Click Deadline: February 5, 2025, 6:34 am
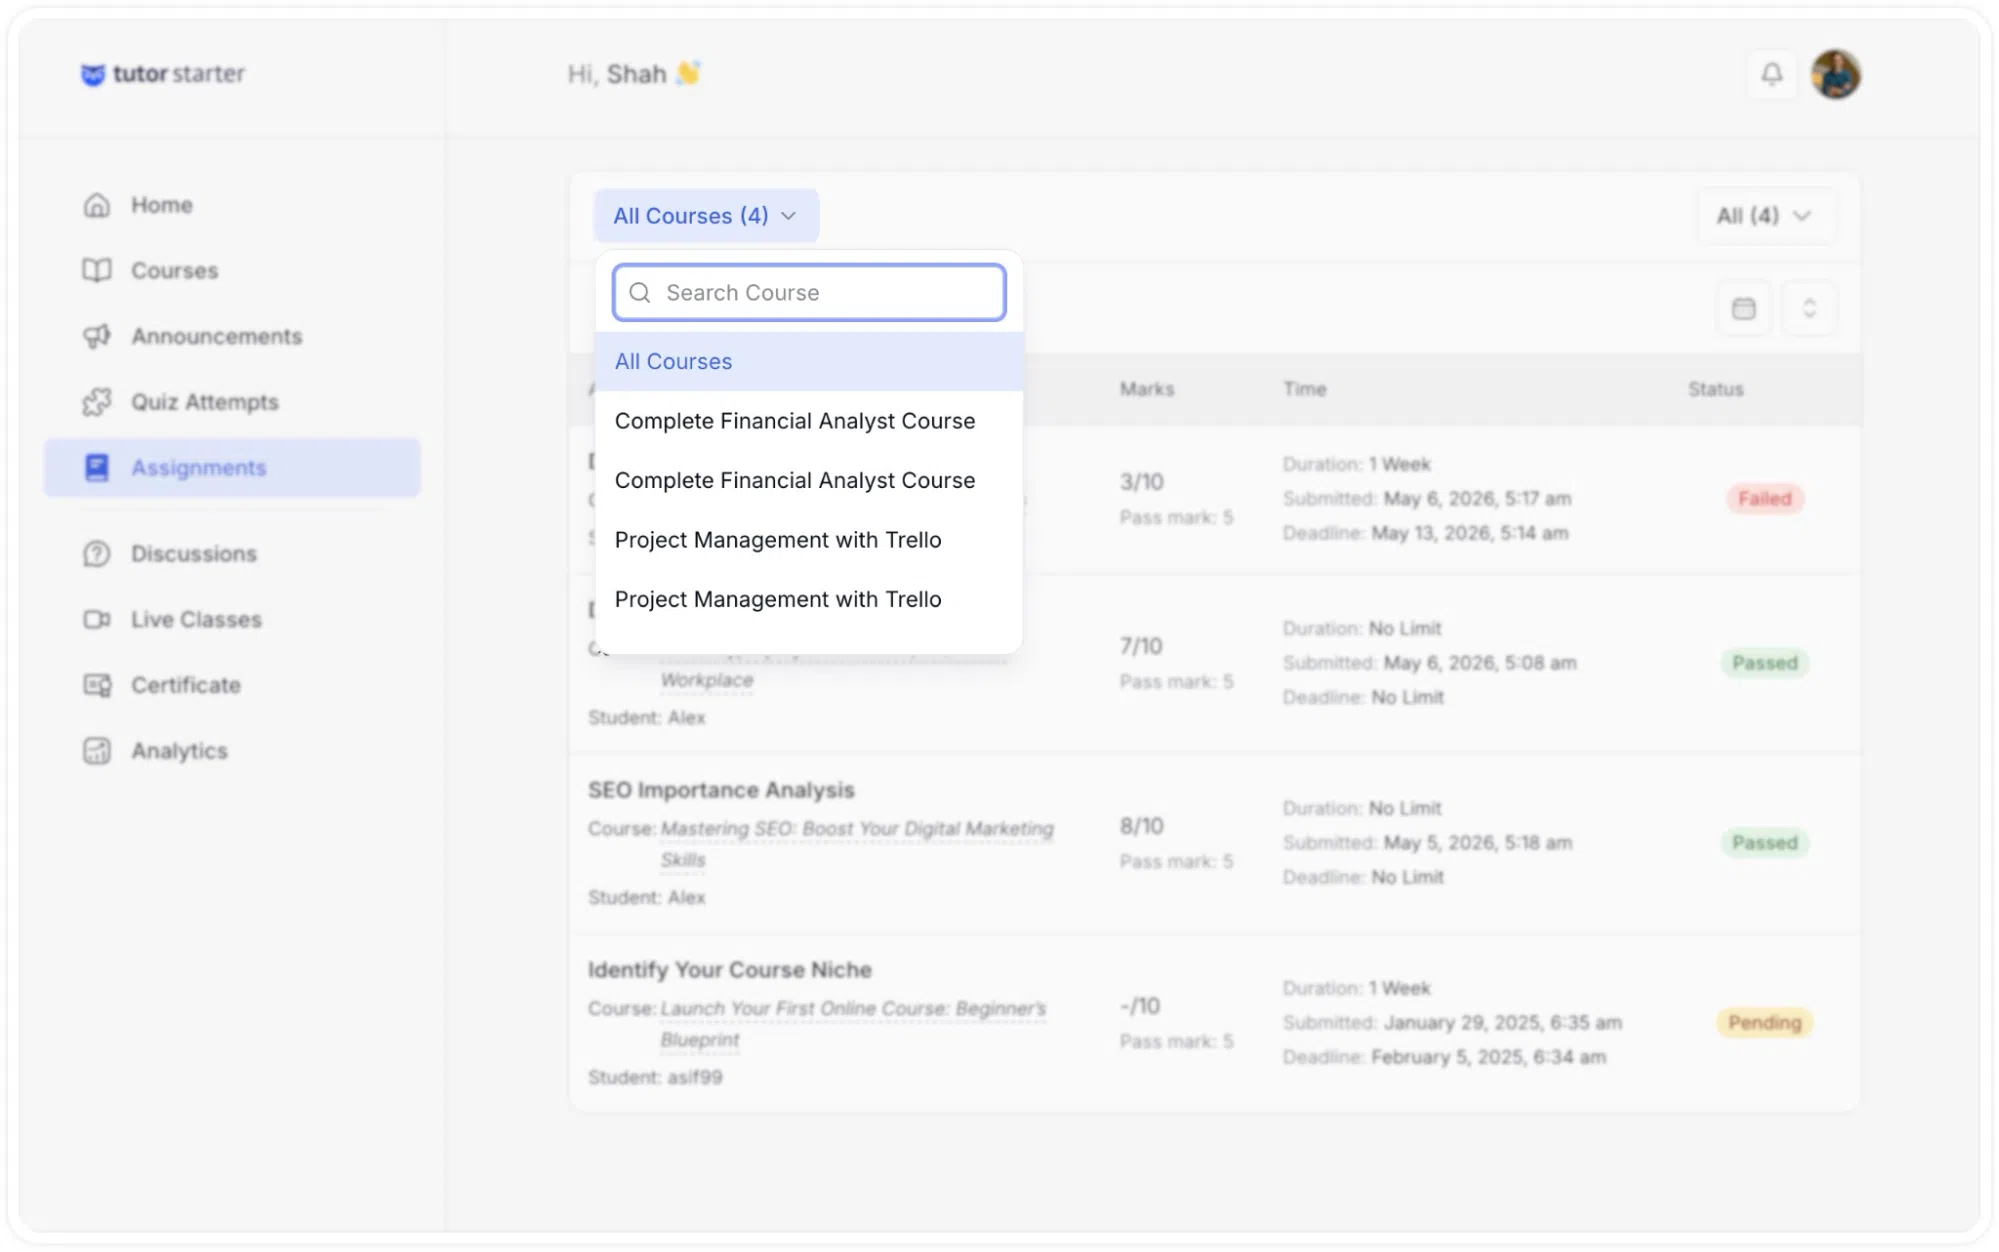Image resolution: width=1999 pixels, height=1252 pixels. coord(1444,1057)
